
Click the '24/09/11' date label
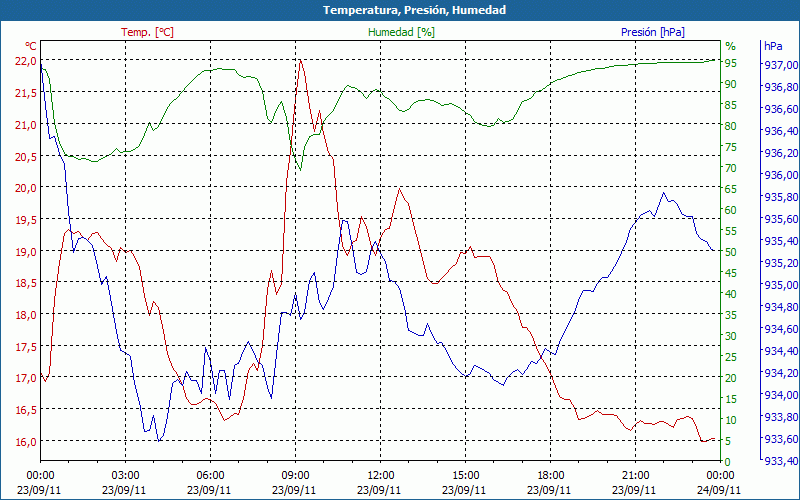tap(719, 490)
